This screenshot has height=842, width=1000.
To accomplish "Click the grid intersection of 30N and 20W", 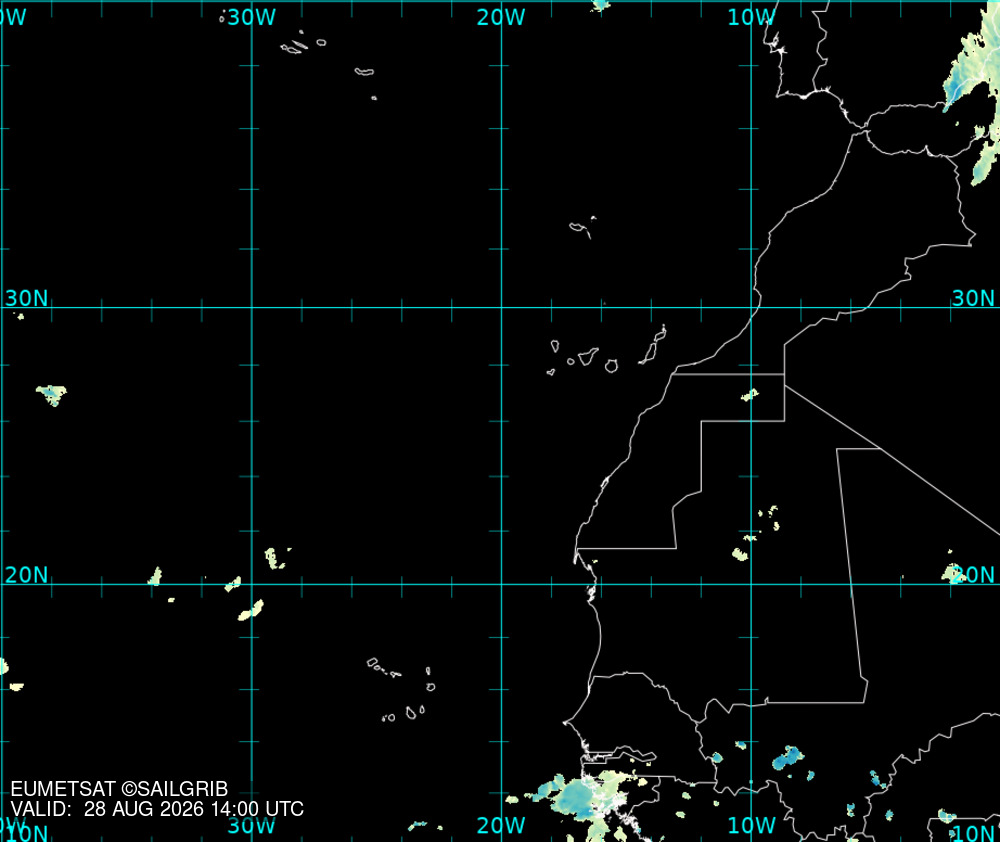I will [501, 307].
